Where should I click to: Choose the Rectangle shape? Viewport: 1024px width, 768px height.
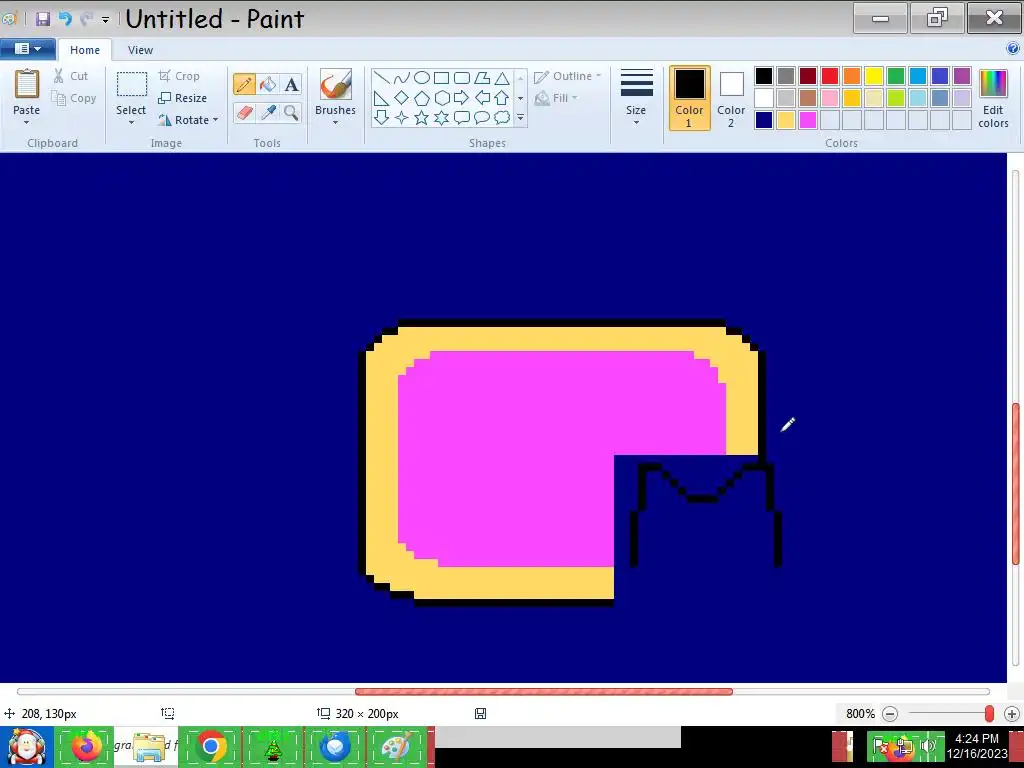(441, 78)
